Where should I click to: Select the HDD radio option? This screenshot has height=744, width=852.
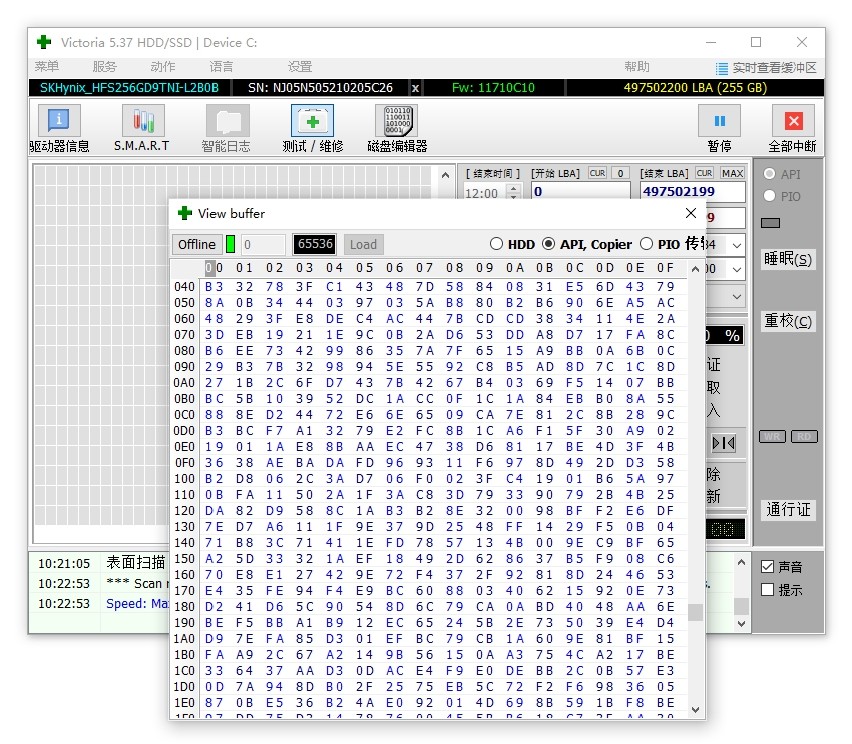click(x=497, y=244)
